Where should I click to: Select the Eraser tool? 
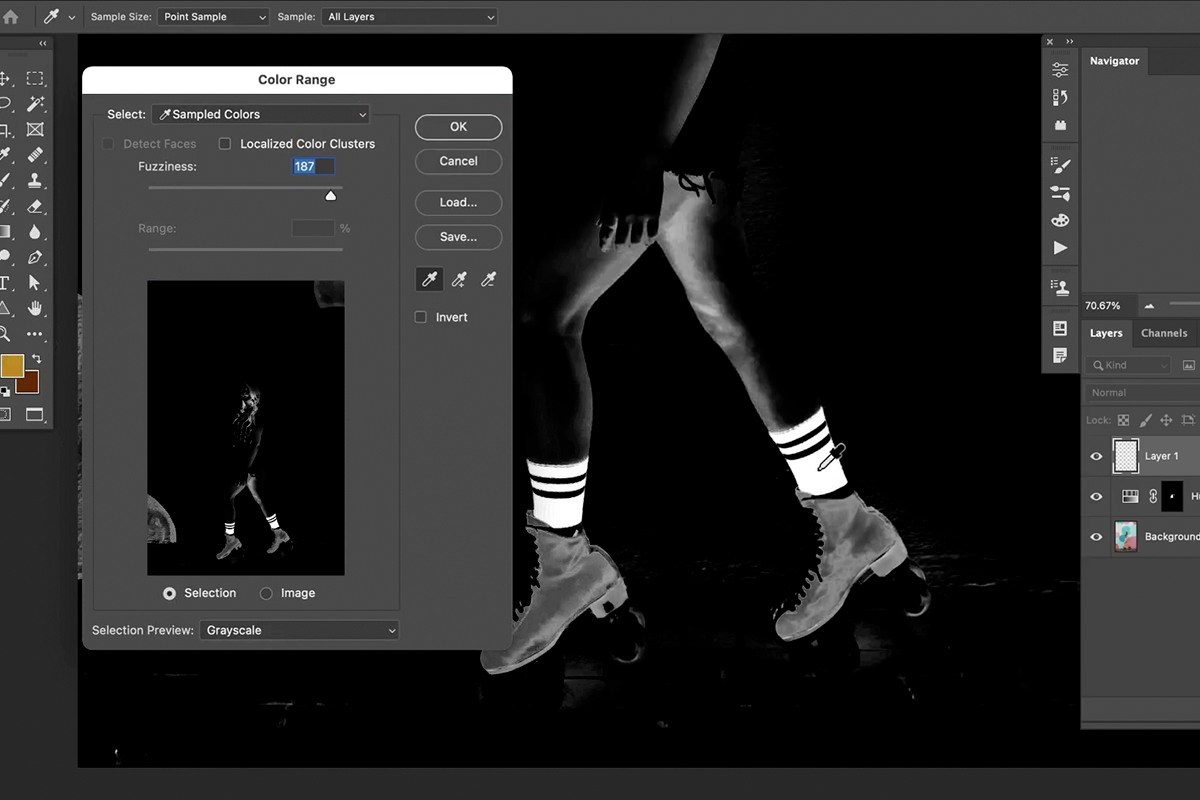[35, 206]
